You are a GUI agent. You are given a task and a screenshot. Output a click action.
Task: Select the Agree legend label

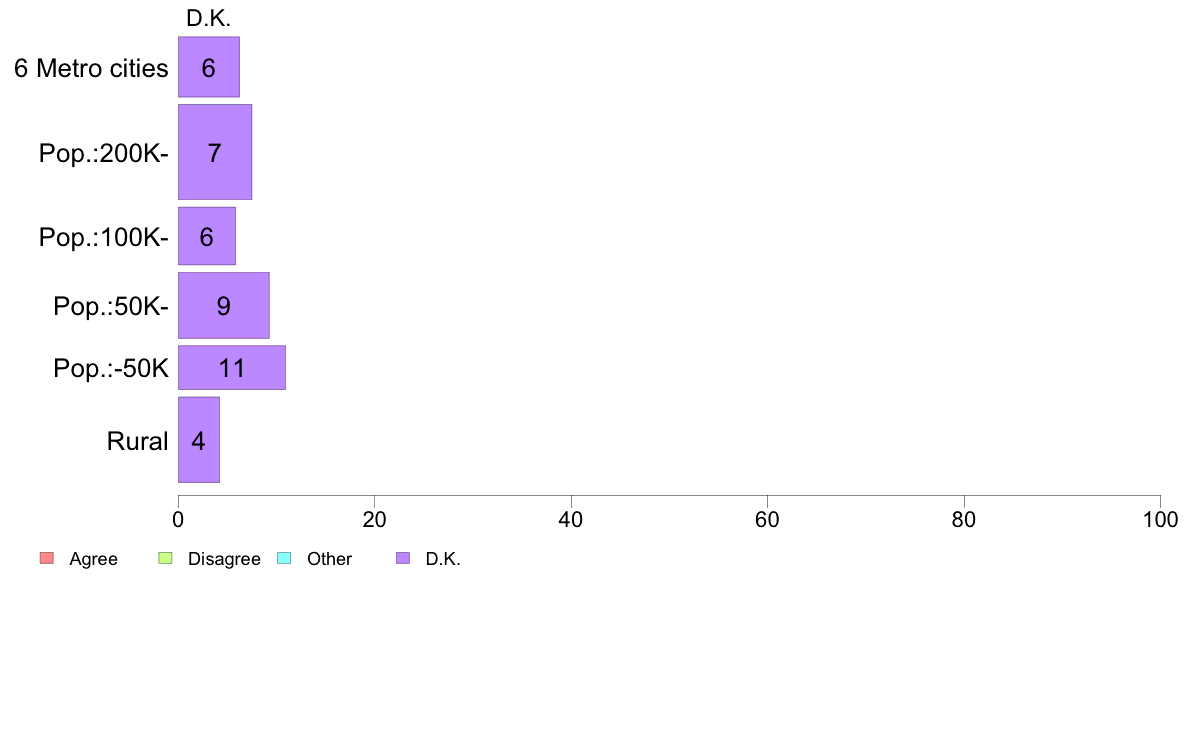coord(93,559)
